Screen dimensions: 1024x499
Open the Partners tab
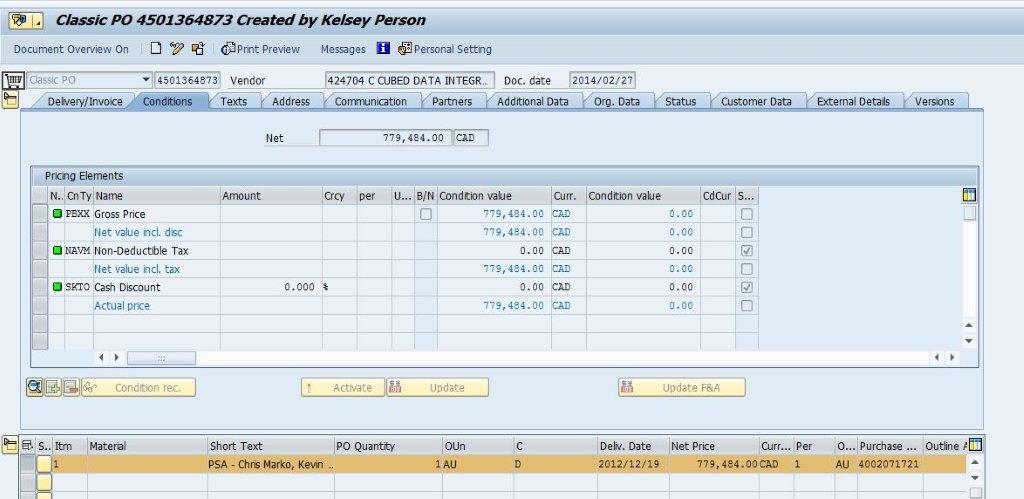pos(452,101)
